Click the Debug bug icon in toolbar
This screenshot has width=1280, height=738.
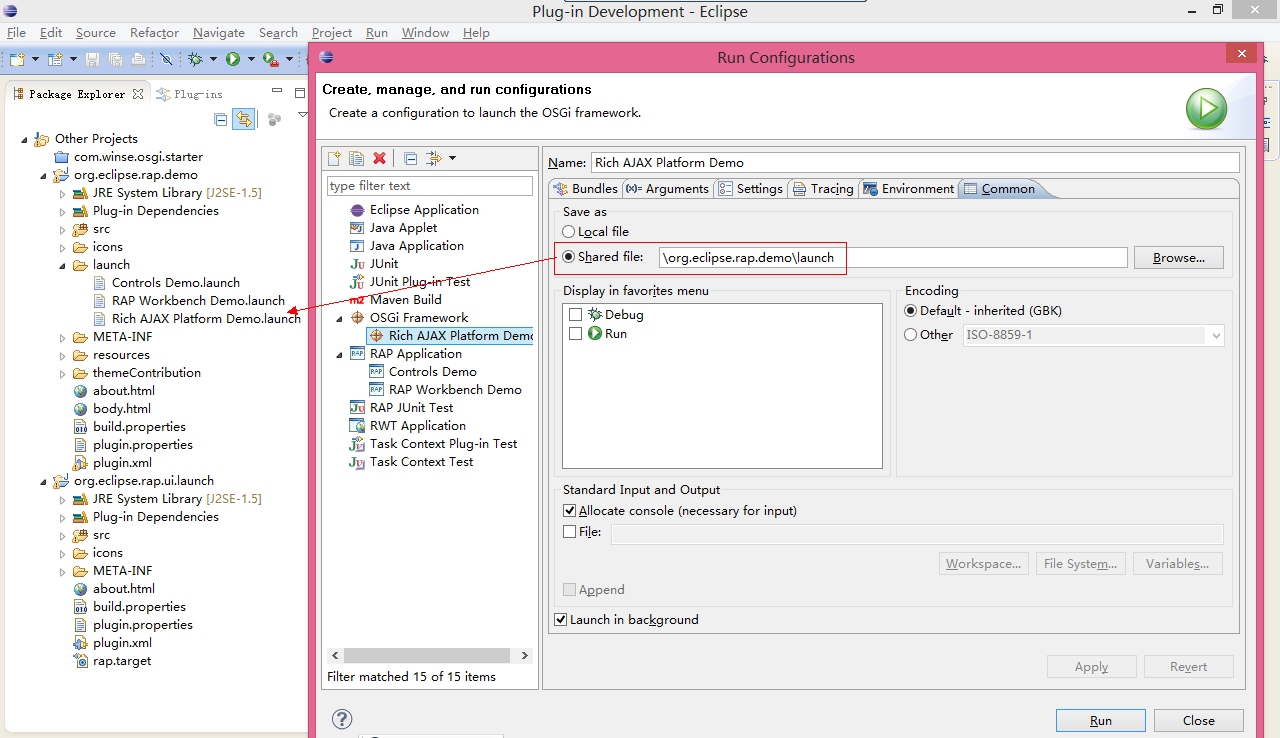tap(196, 60)
